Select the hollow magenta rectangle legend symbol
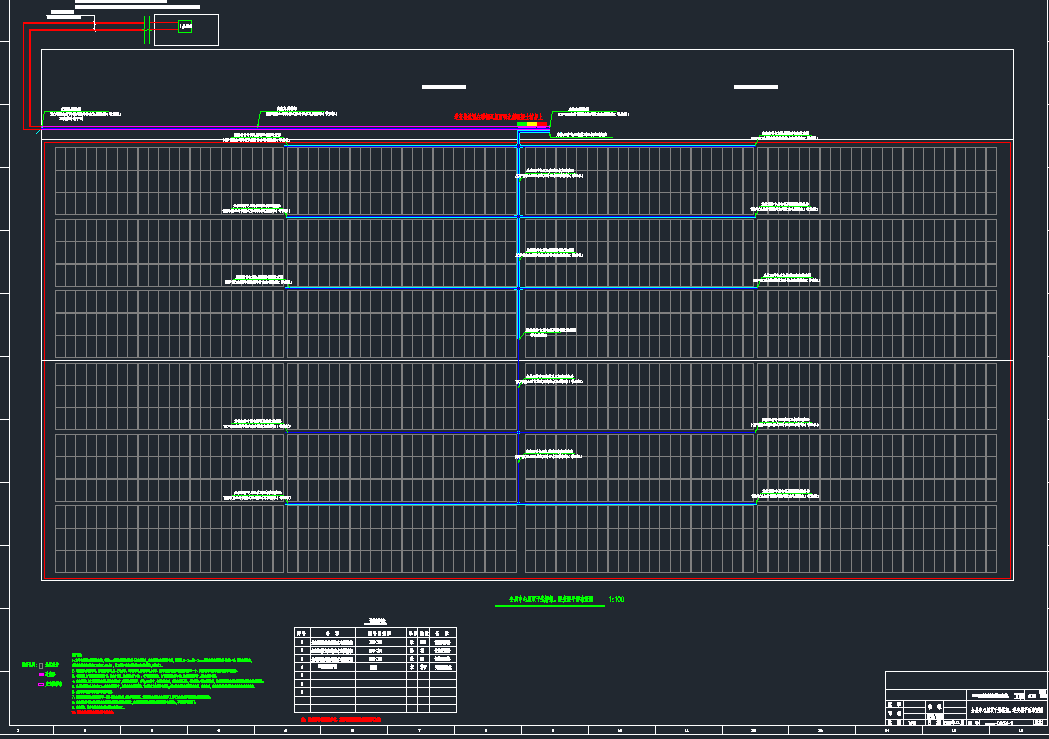 [x=40, y=685]
